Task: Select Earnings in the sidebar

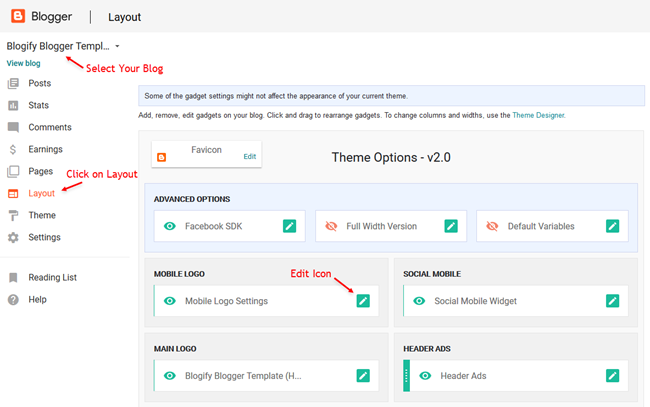Action: click(46, 149)
